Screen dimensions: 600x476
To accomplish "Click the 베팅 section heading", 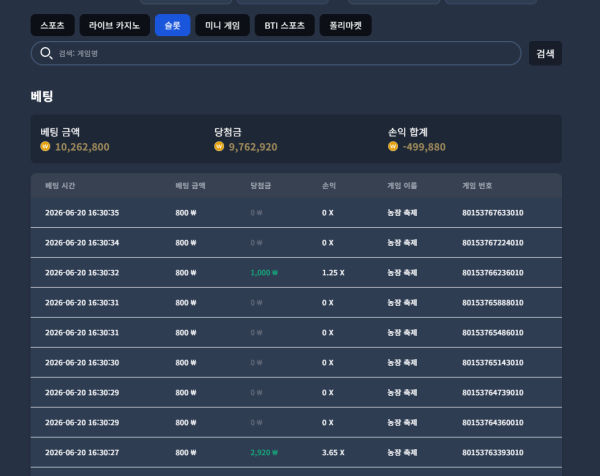I will coord(42,96).
